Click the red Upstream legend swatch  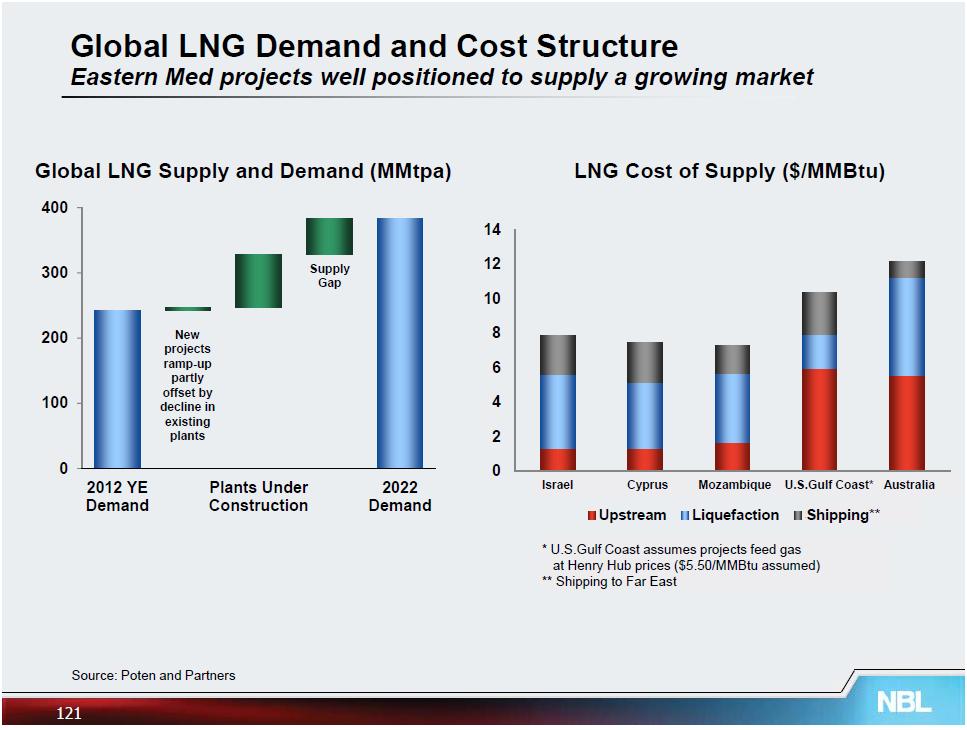click(591, 516)
